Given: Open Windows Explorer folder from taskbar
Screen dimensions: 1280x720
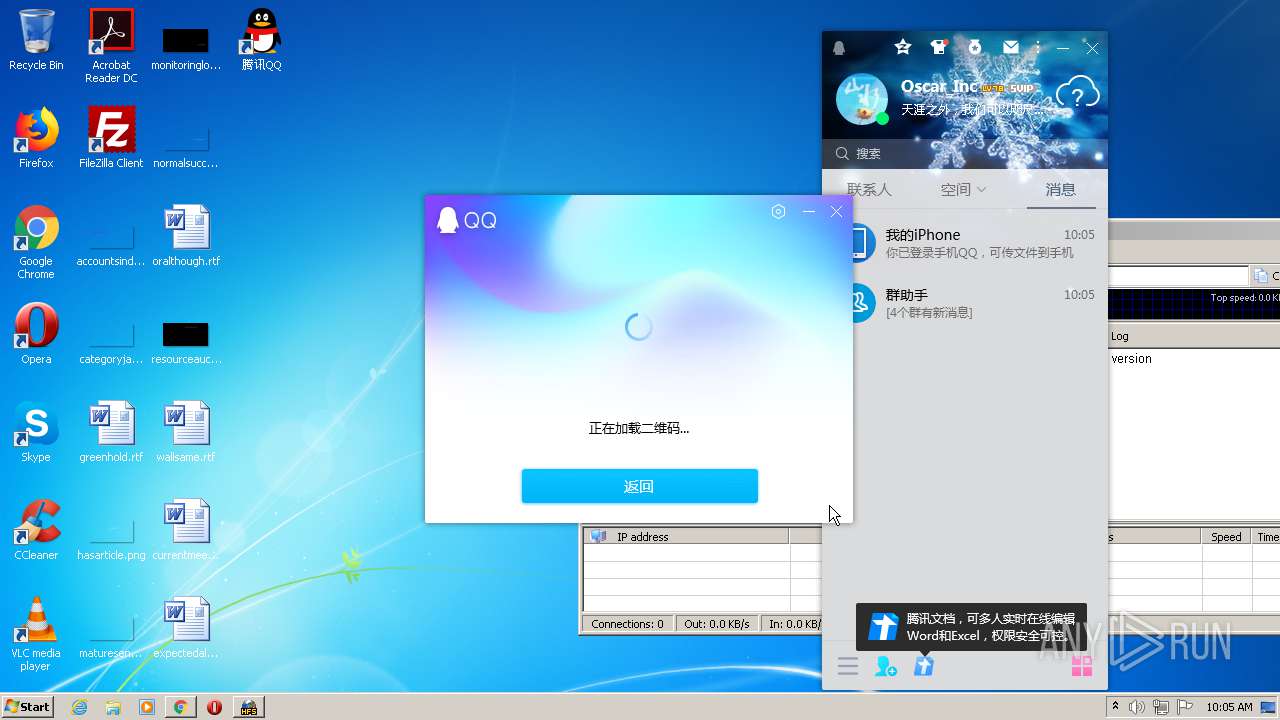Looking at the screenshot, I should click(x=113, y=707).
